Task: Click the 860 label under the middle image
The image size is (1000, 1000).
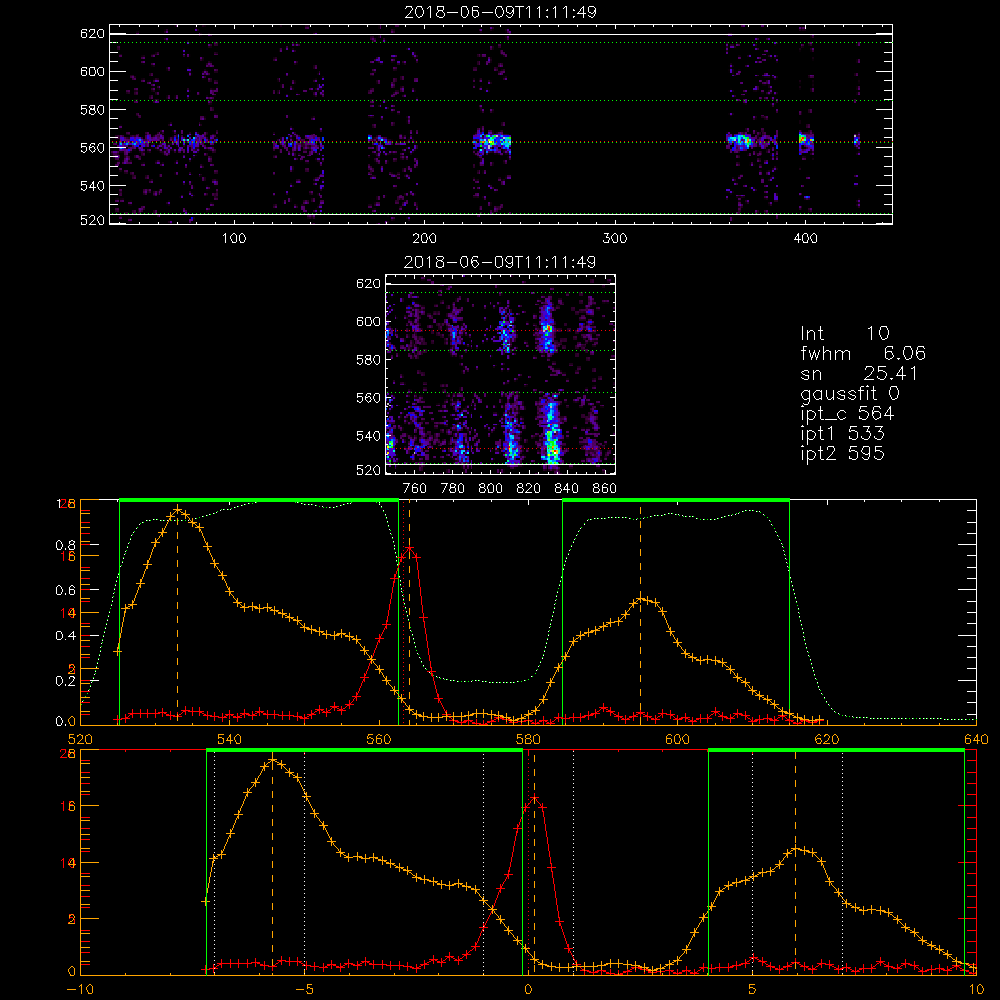Action: pos(605,489)
